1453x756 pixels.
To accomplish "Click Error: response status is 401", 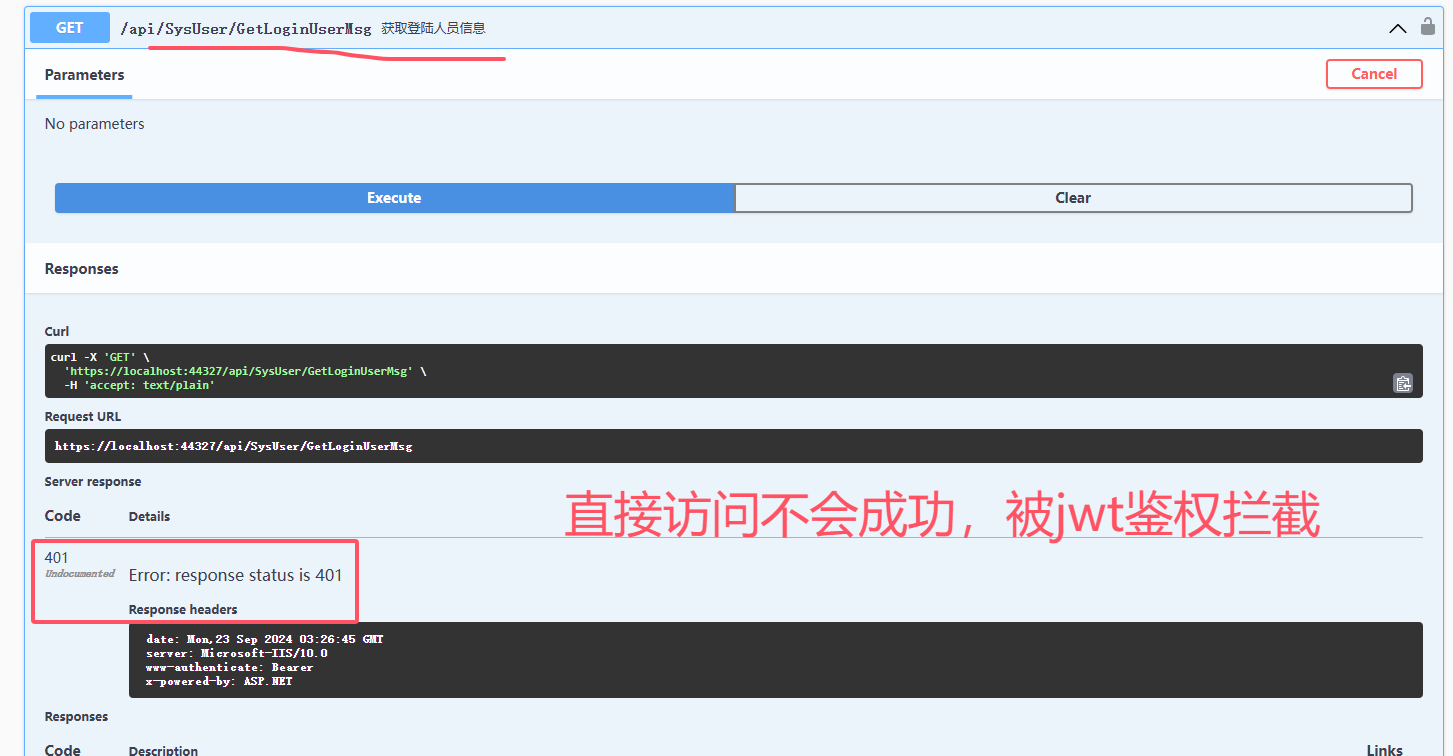I will pyautogui.click(x=236, y=576).
